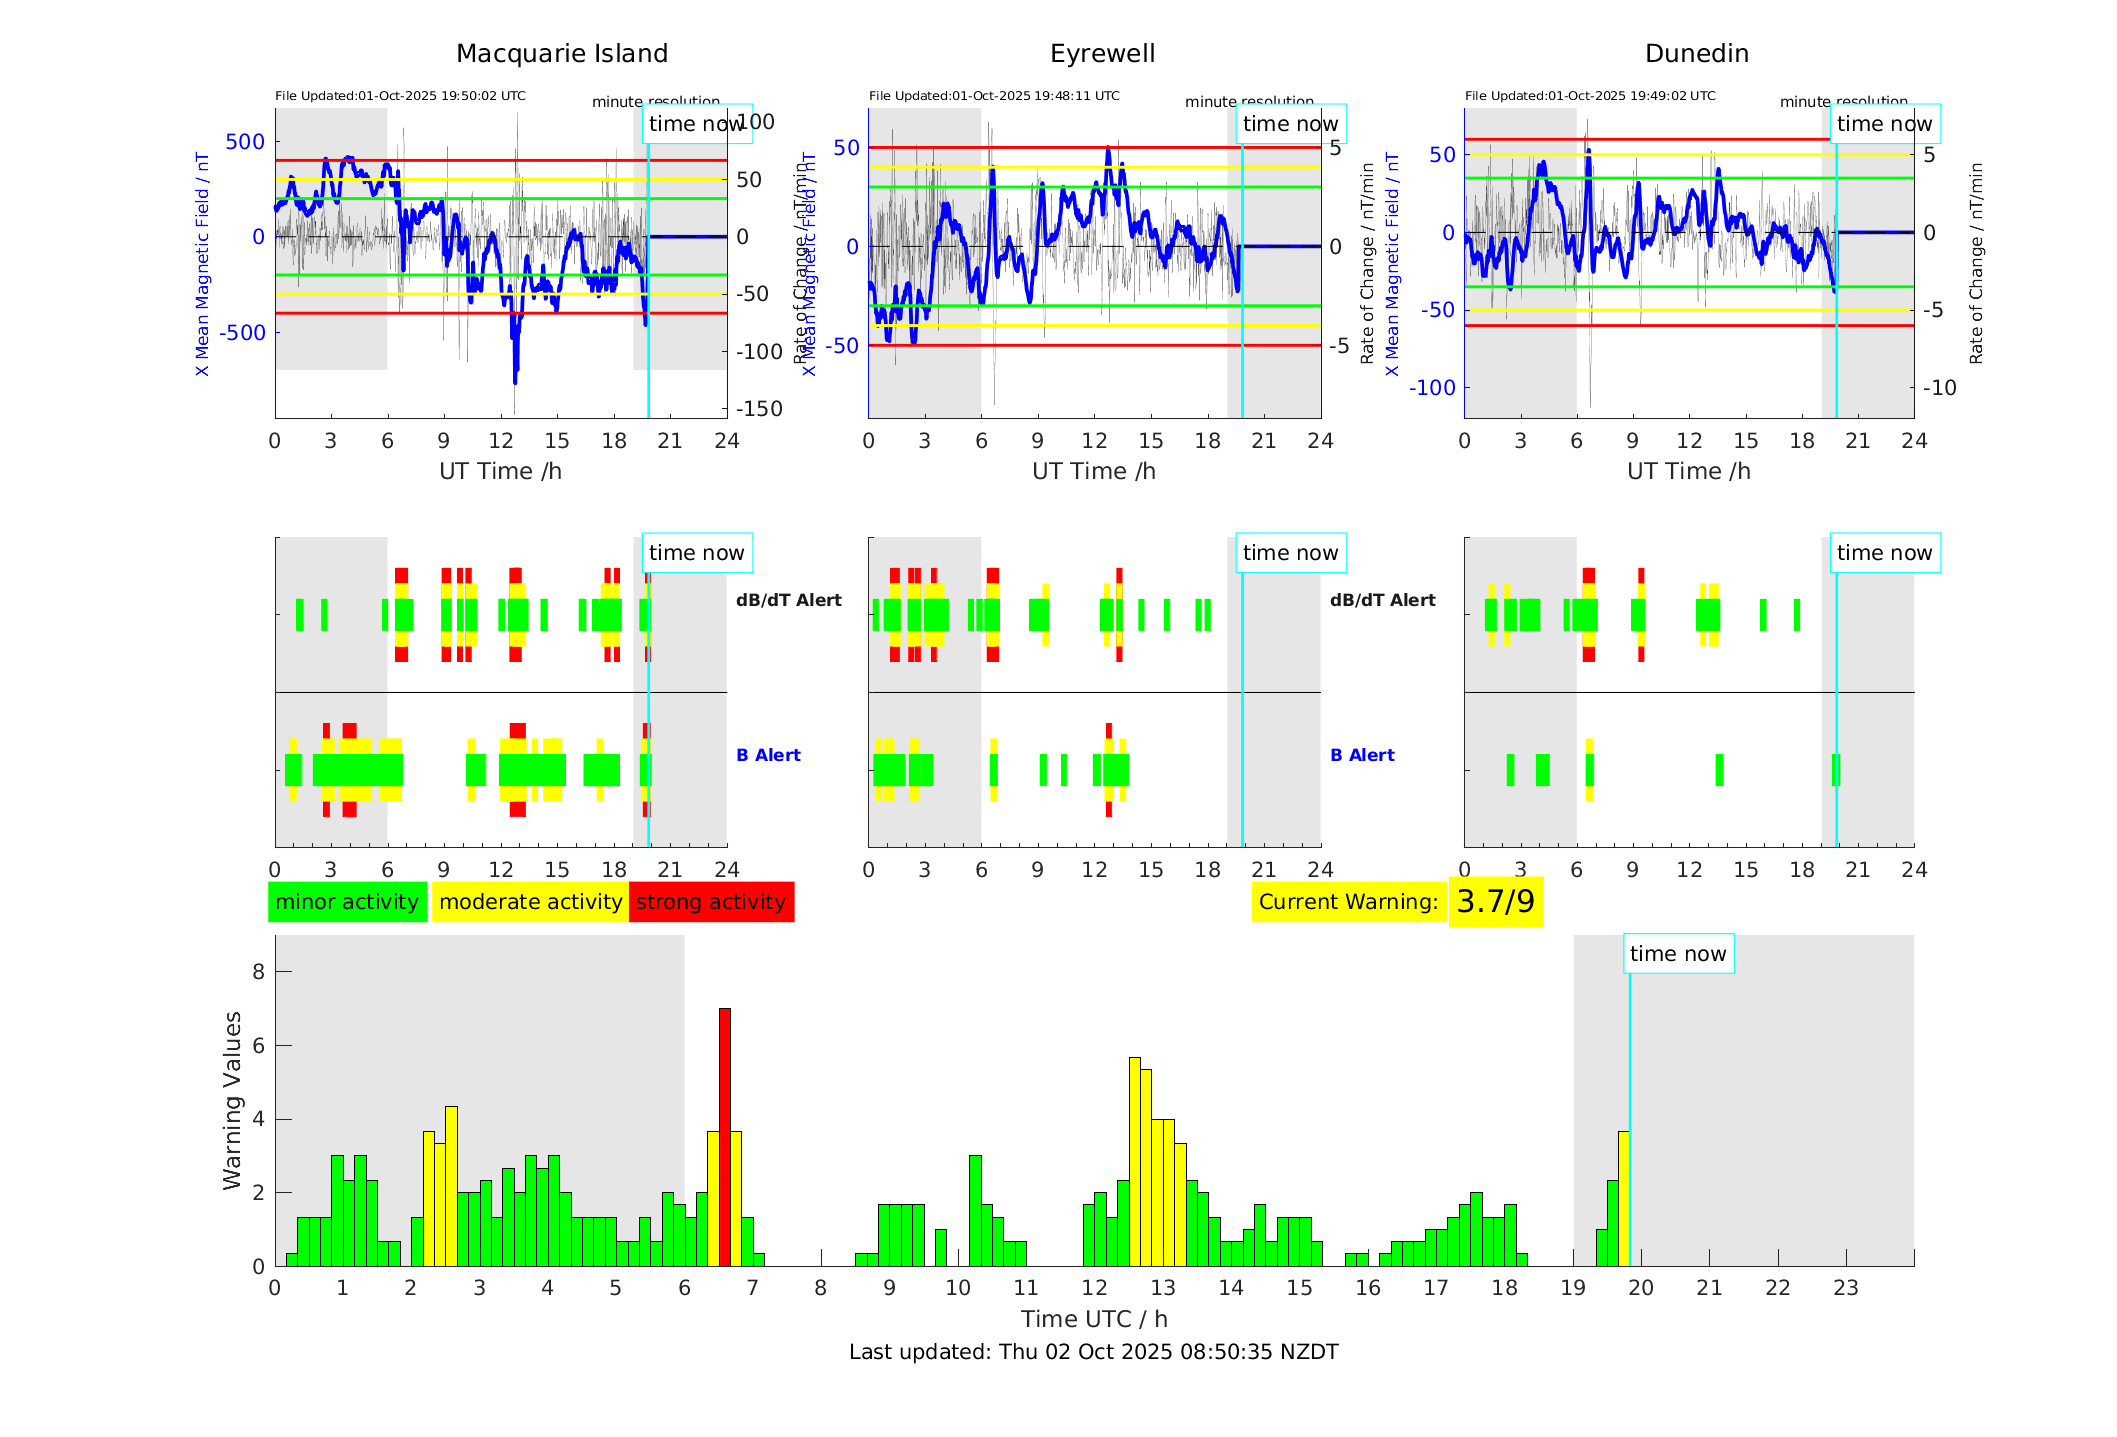Click the Eyrewell B Alert label

pyautogui.click(x=1362, y=755)
